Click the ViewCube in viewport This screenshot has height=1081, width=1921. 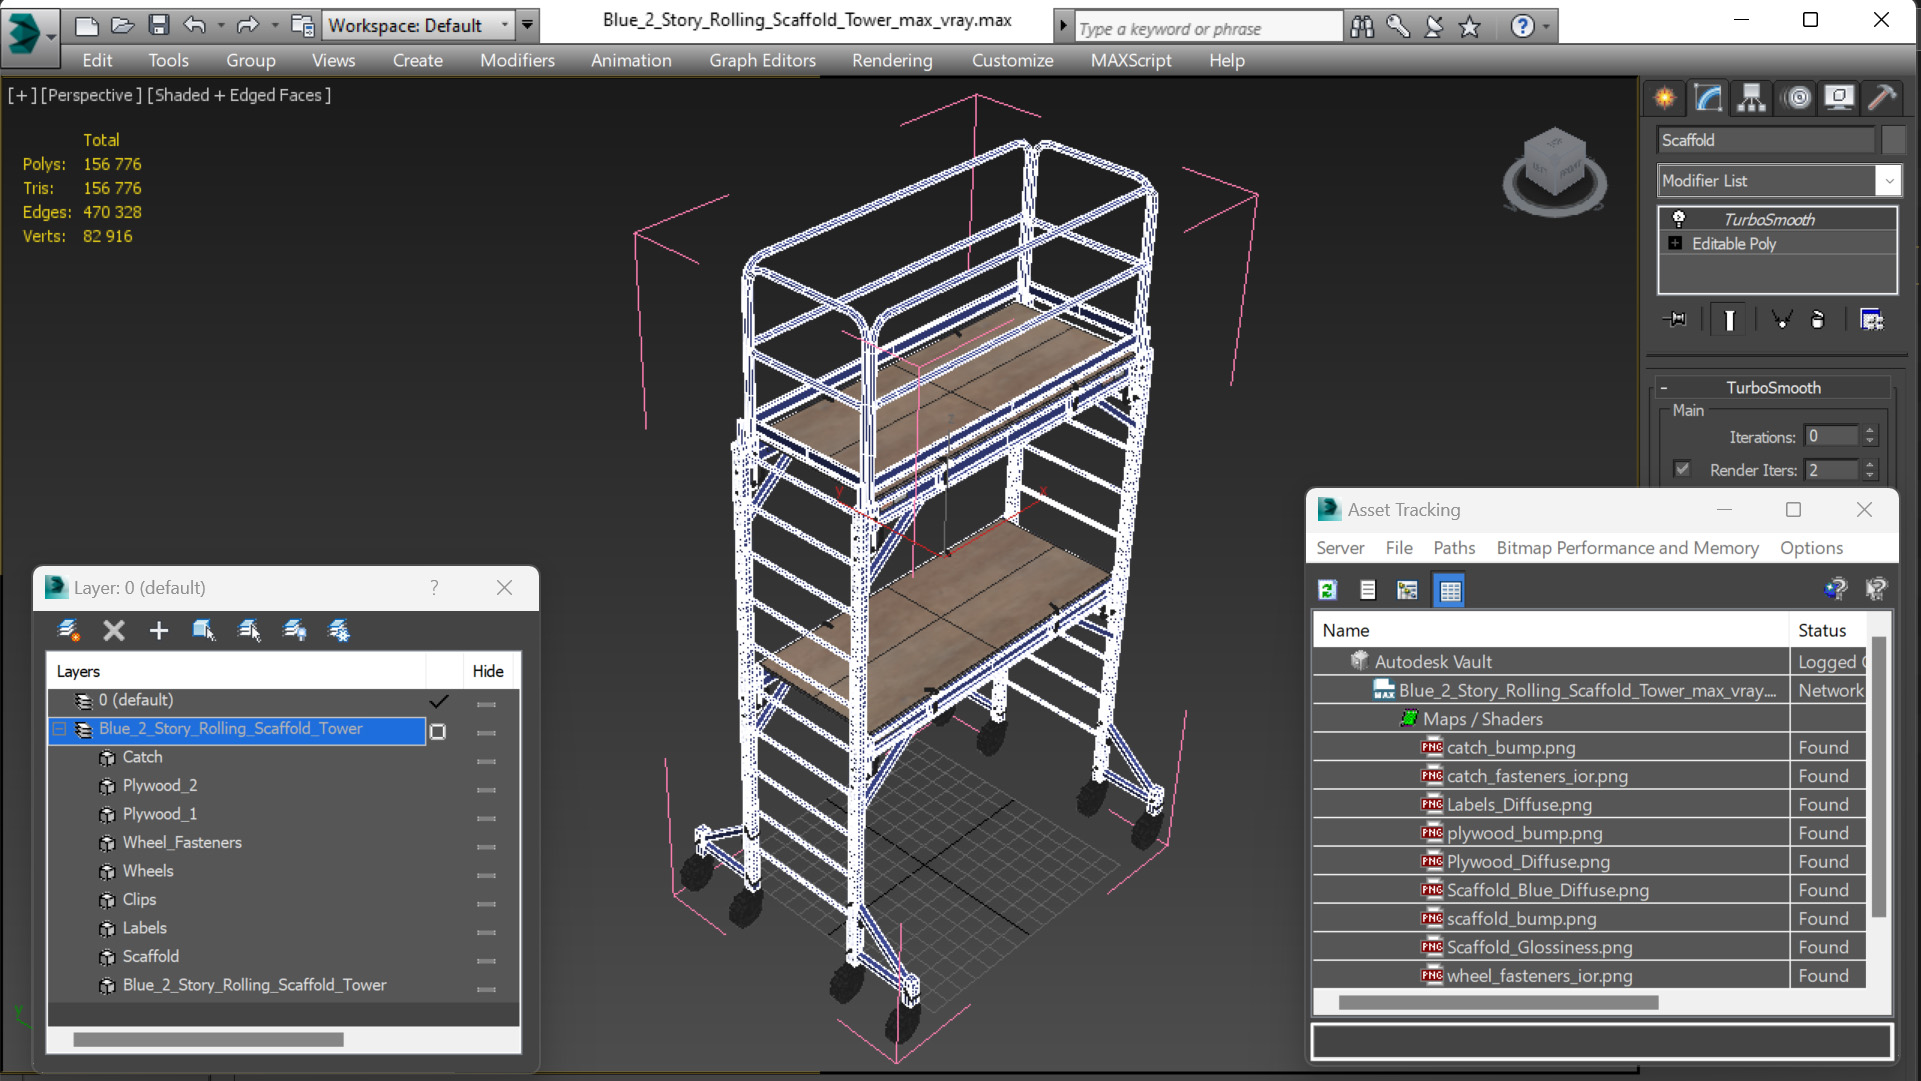pos(1554,171)
